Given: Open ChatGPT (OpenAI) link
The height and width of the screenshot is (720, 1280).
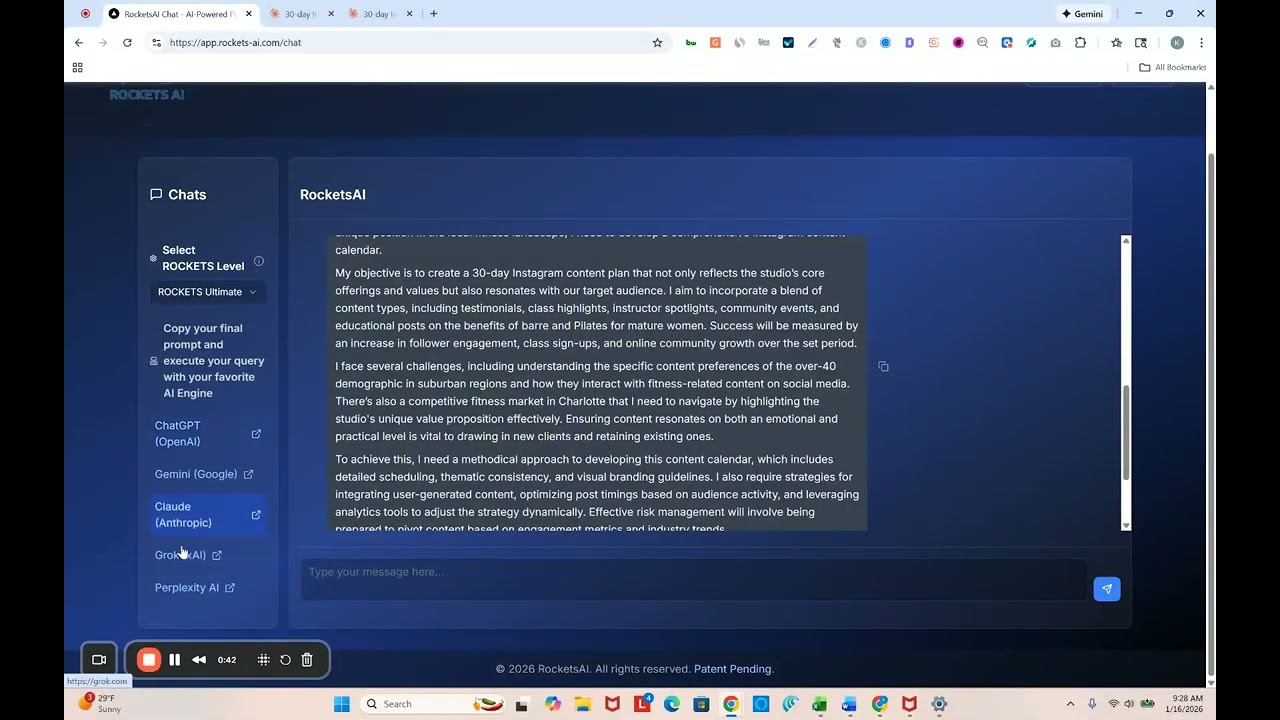Looking at the screenshot, I should tap(207, 434).
